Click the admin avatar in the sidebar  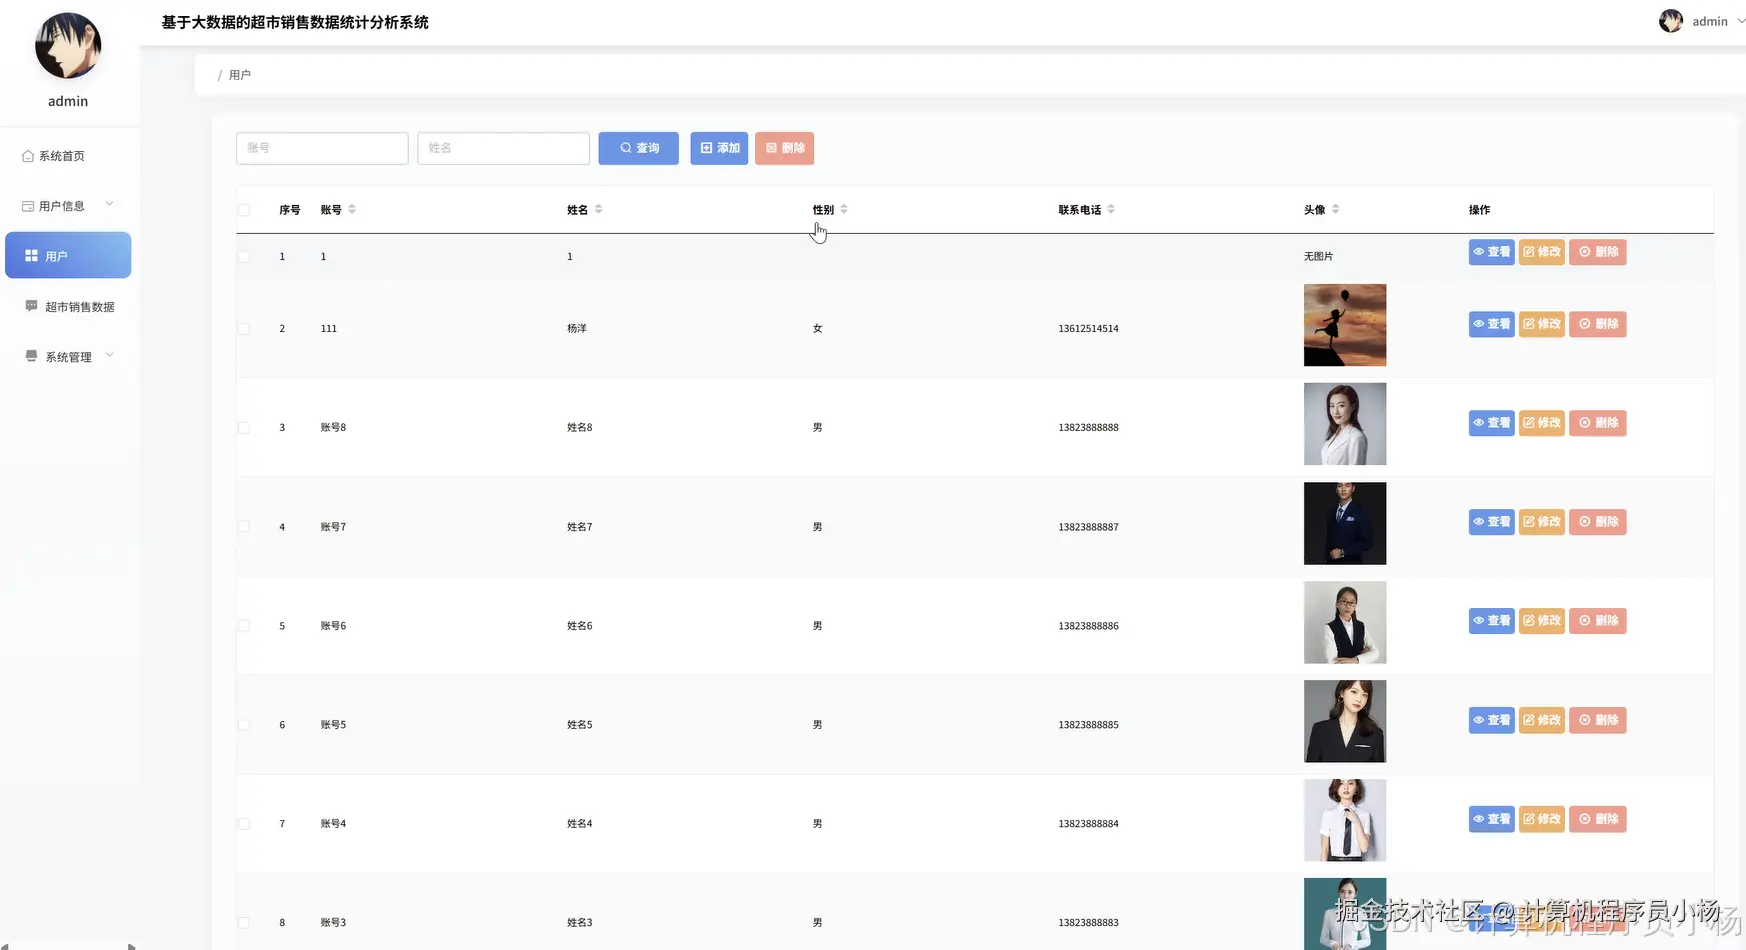(68, 46)
